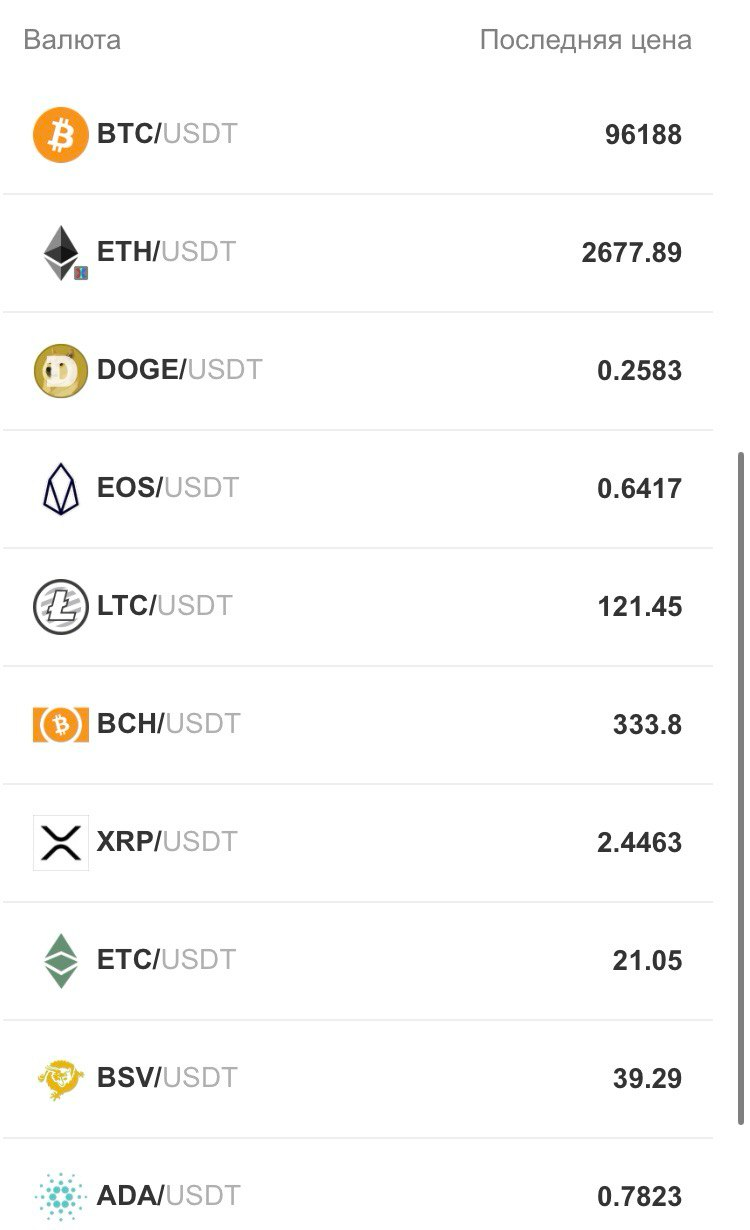The height and width of the screenshot is (1230, 750).
Task: Sort by Последняя цена column header
Action: point(586,40)
